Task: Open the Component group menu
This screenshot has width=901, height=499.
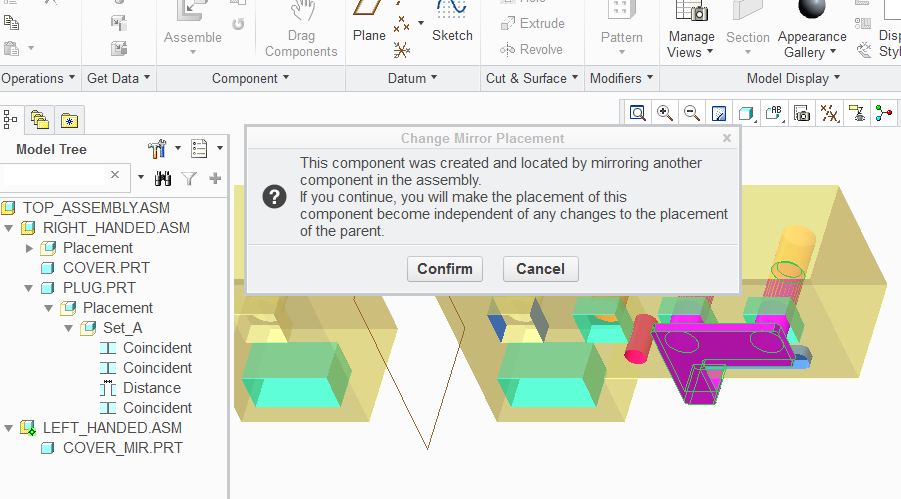Action: 250,78
